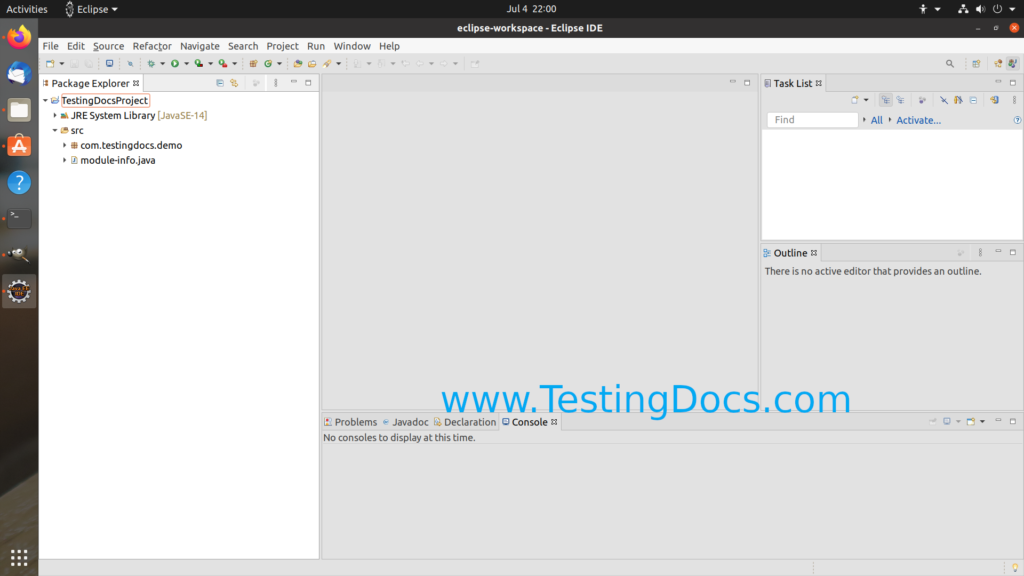Viewport: 1024px width, 576px height.
Task: Toggle Categorized presentation in Task List
Action: (x=886, y=100)
